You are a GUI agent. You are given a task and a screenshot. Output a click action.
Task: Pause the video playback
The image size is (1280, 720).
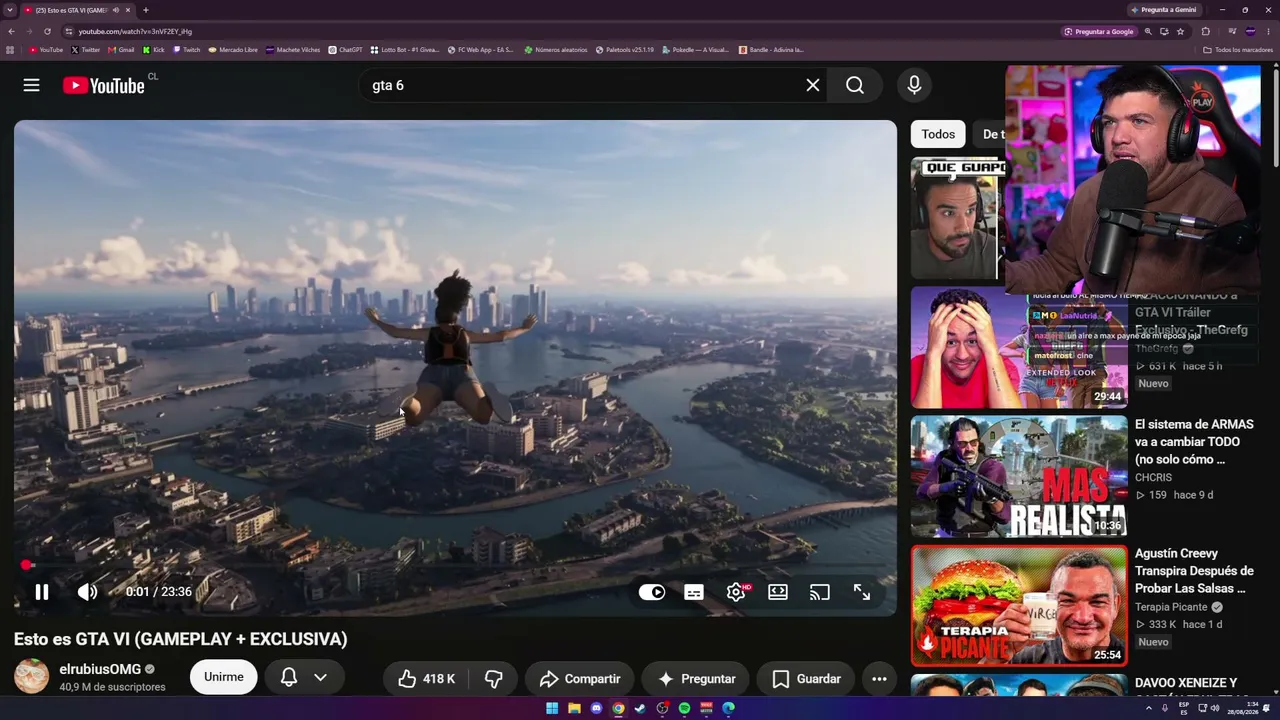[42, 592]
